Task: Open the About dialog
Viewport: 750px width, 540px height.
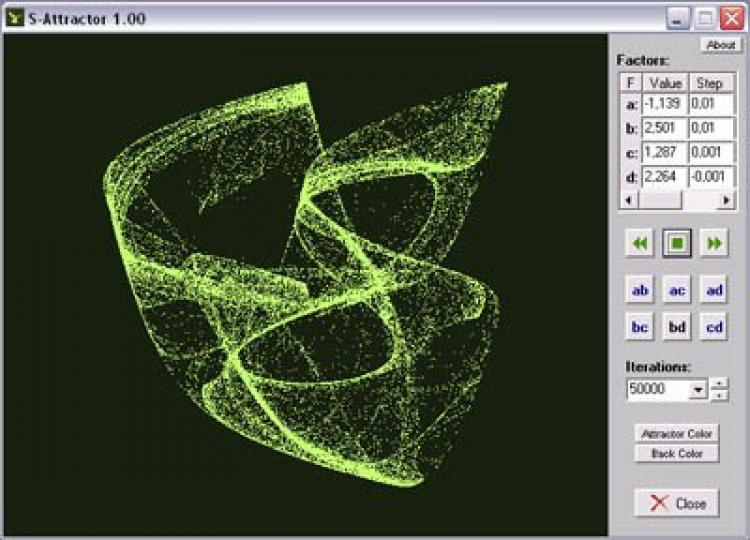Action: pos(721,45)
